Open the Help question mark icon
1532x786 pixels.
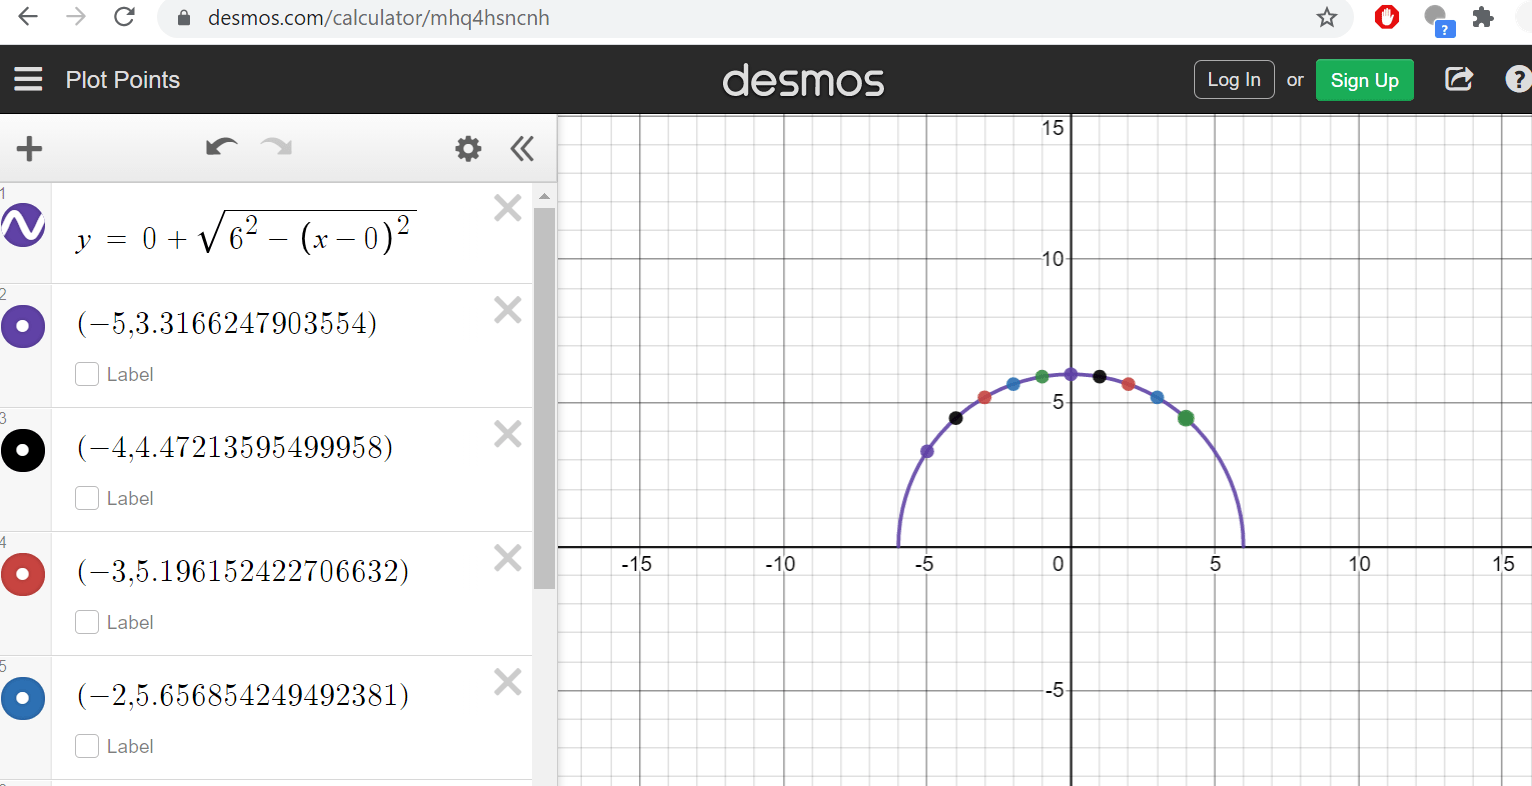point(1519,79)
